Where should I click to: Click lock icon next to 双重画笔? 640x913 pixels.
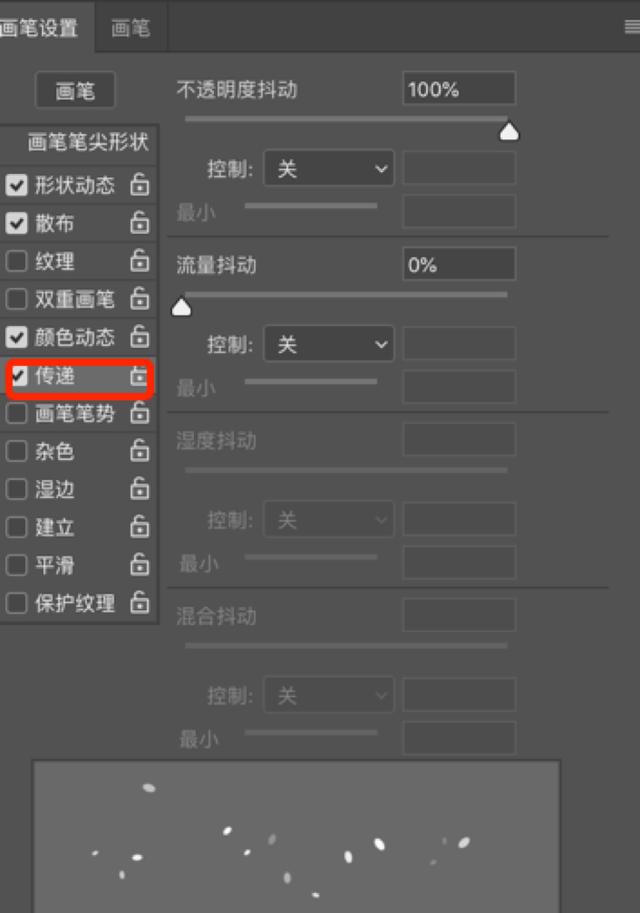click(139, 298)
